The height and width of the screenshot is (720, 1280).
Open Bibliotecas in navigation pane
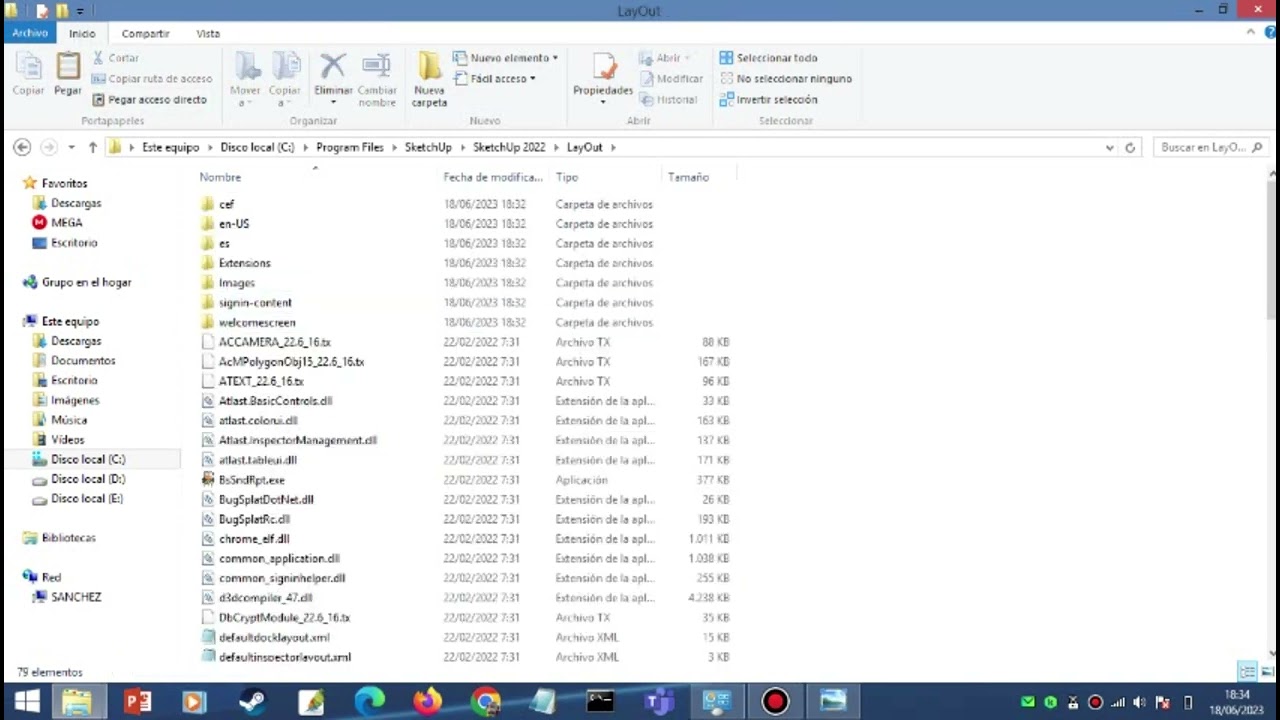click(68, 537)
